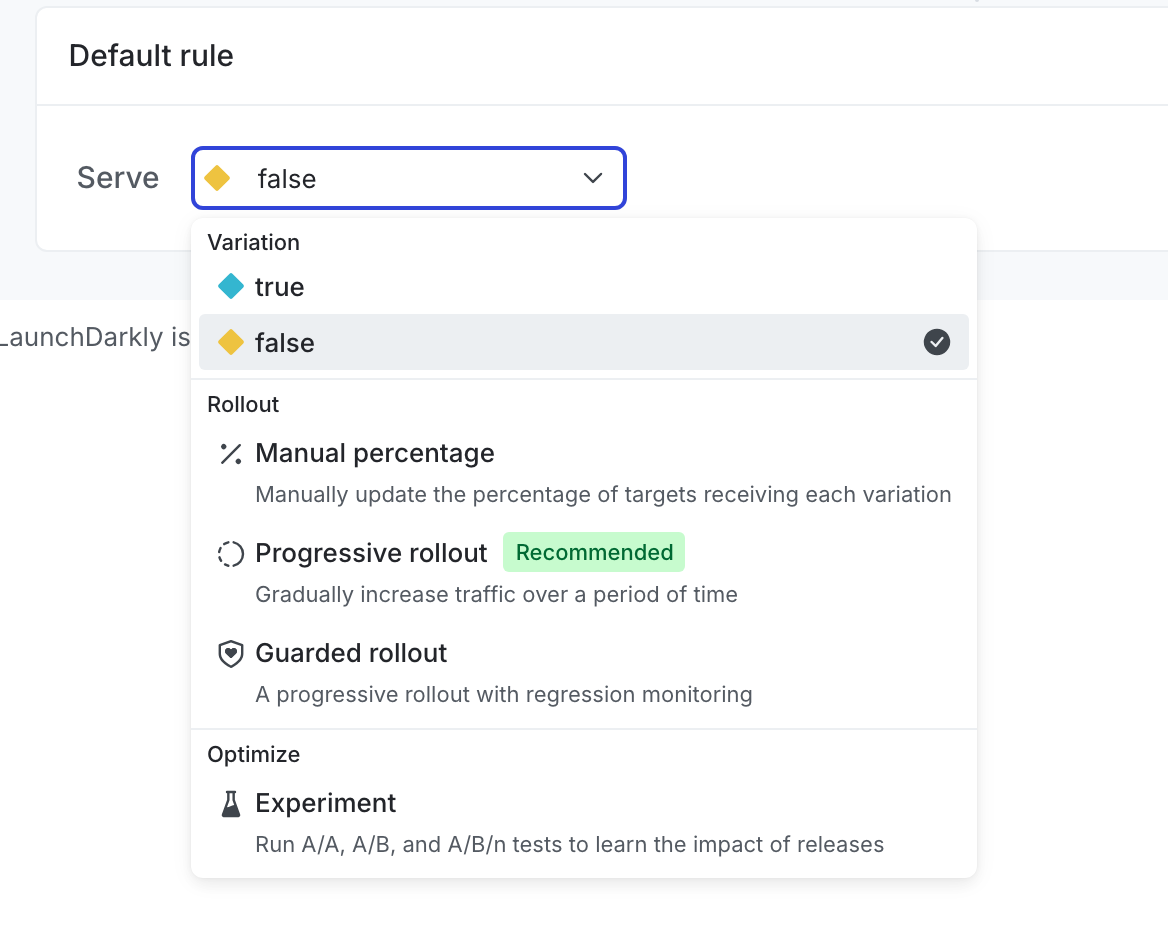Choose the Experiment optimize option
Screen dimensions: 1168x940
[x=583, y=822]
